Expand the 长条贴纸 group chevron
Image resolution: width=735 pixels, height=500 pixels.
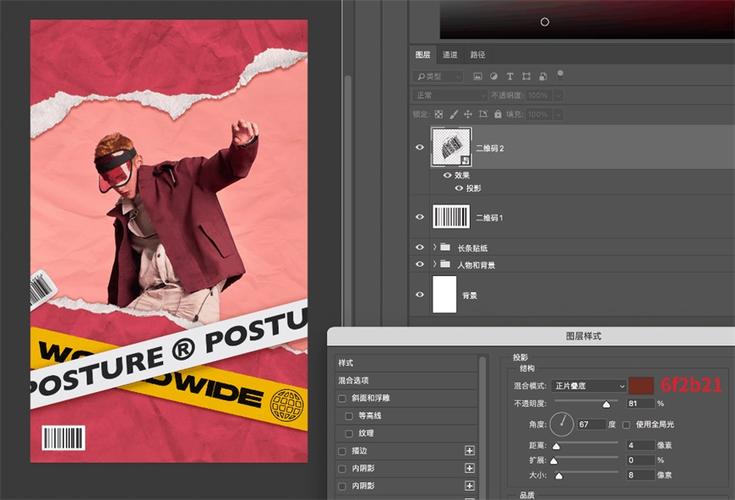point(435,246)
